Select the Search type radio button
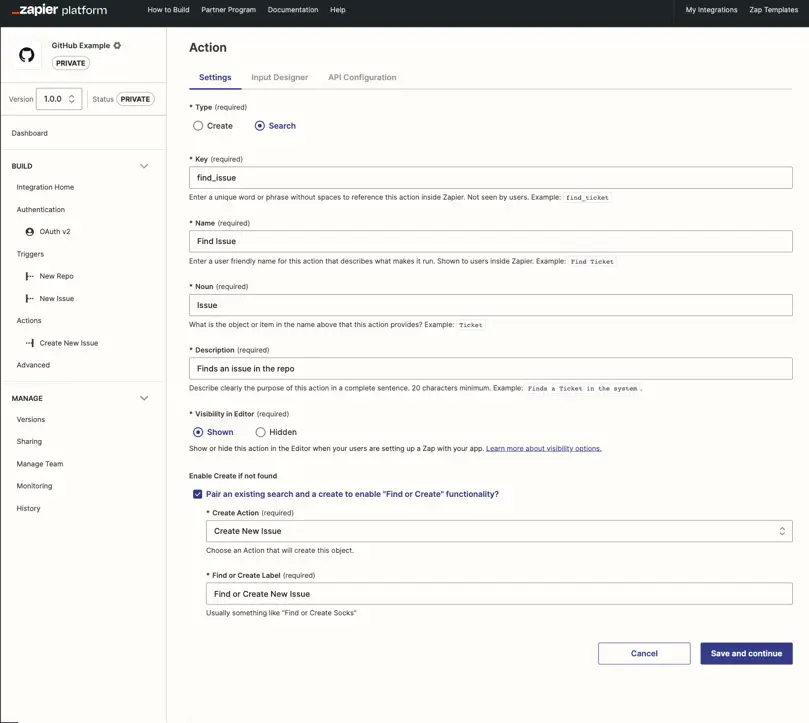 (x=260, y=126)
